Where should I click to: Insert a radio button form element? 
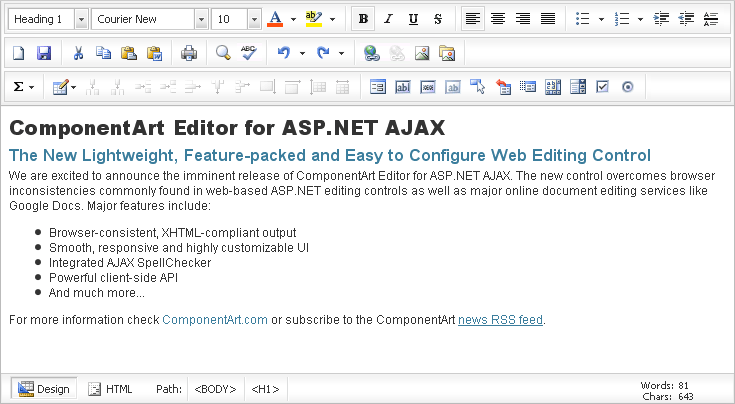pos(627,87)
